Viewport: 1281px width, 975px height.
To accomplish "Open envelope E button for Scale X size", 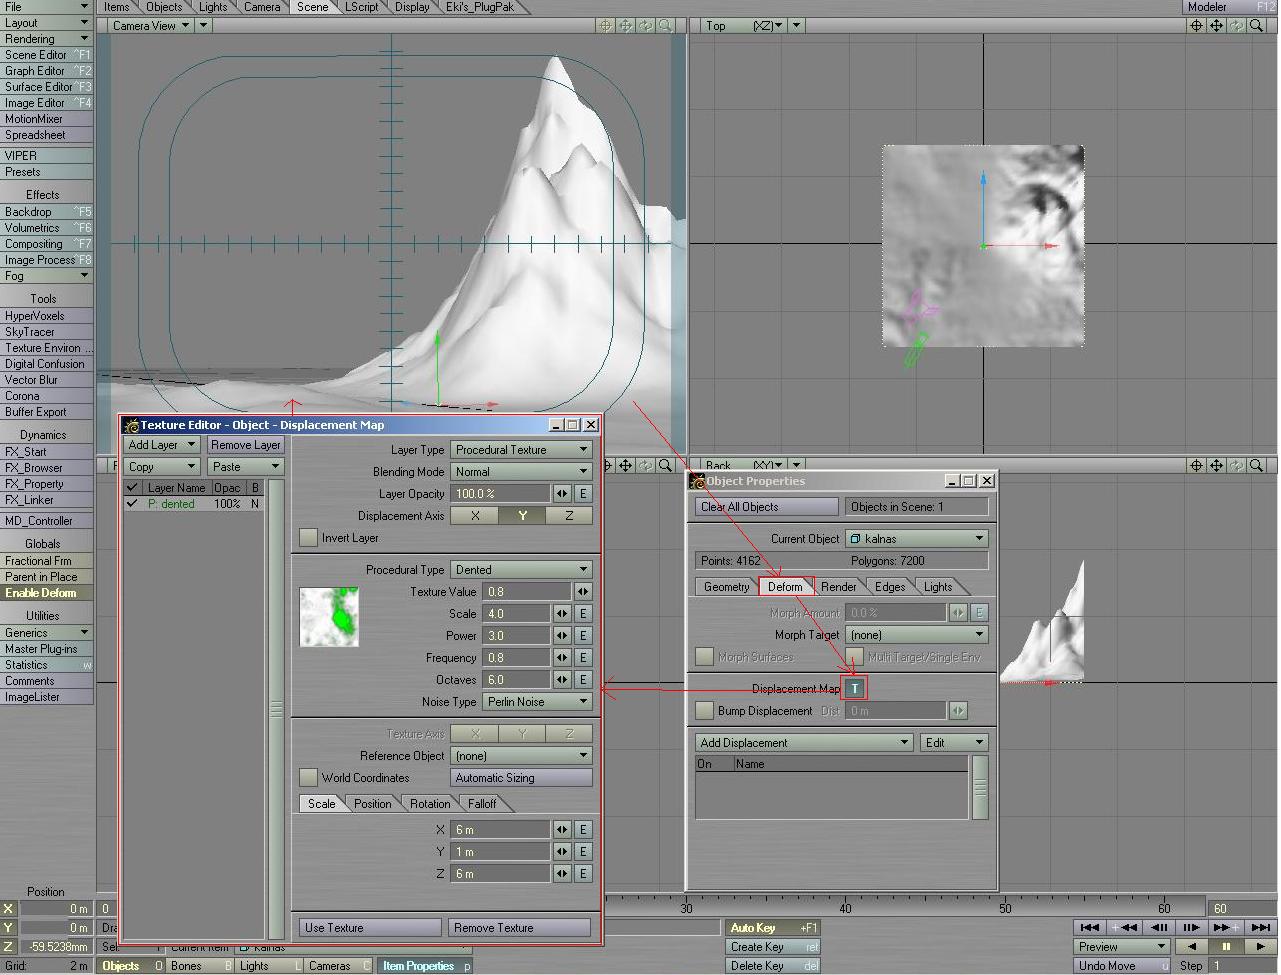I will 583,830.
